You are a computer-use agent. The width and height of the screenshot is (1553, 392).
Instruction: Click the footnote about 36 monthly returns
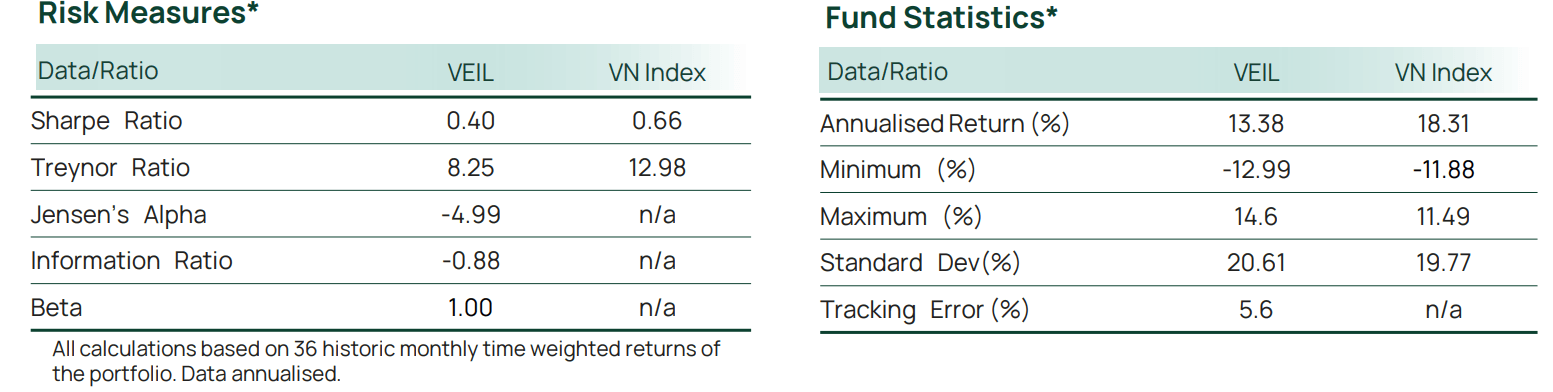(386, 362)
